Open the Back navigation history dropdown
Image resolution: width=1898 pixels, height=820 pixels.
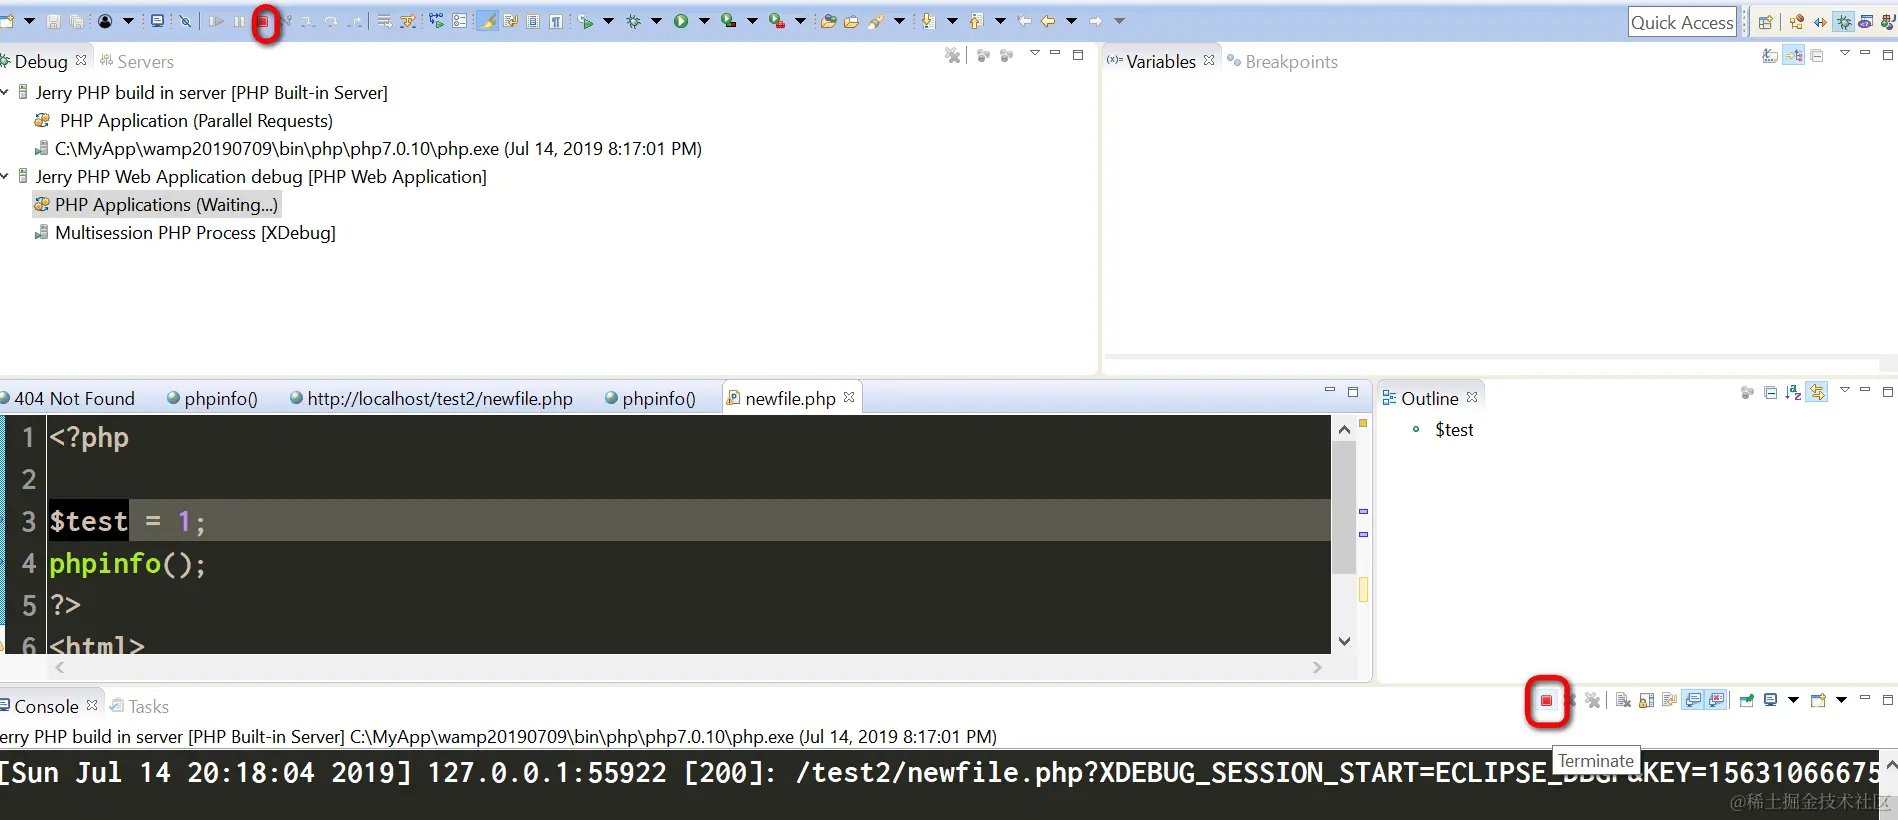coord(1072,21)
